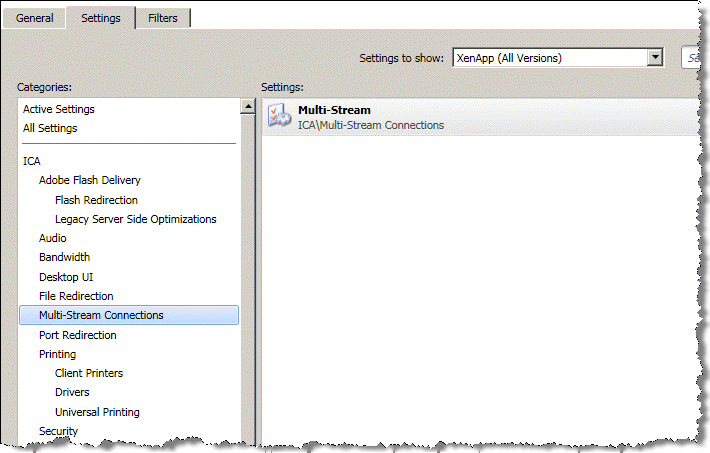Image resolution: width=710 pixels, height=453 pixels.
Task: Click the categories list scrollbar track
Action: [248, 279]
